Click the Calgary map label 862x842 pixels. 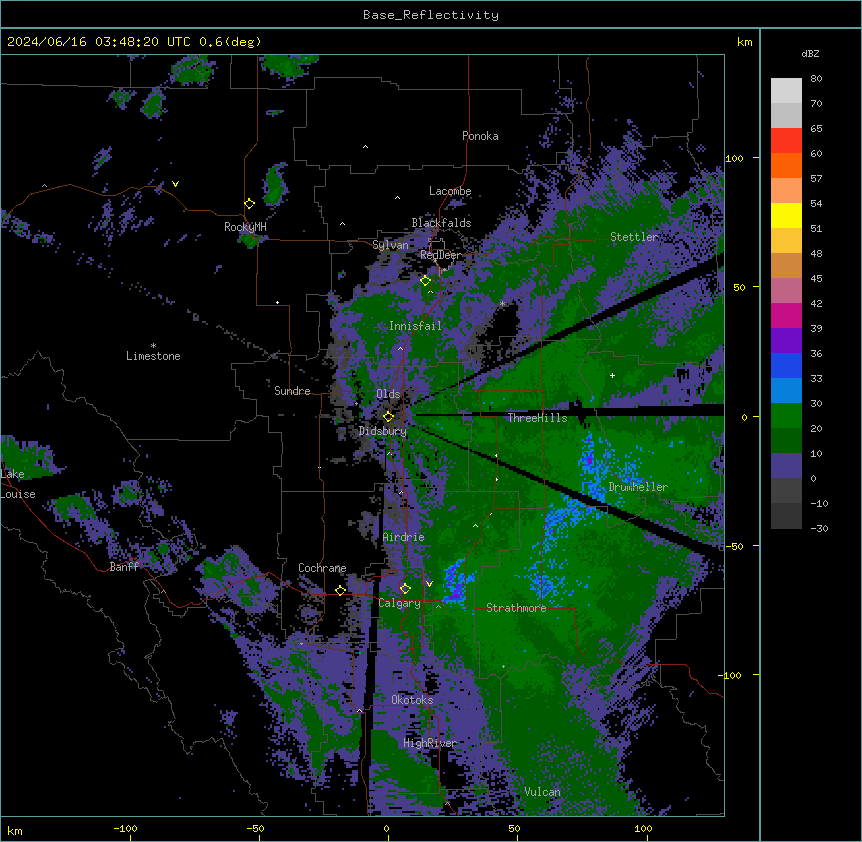coord(400,603)
